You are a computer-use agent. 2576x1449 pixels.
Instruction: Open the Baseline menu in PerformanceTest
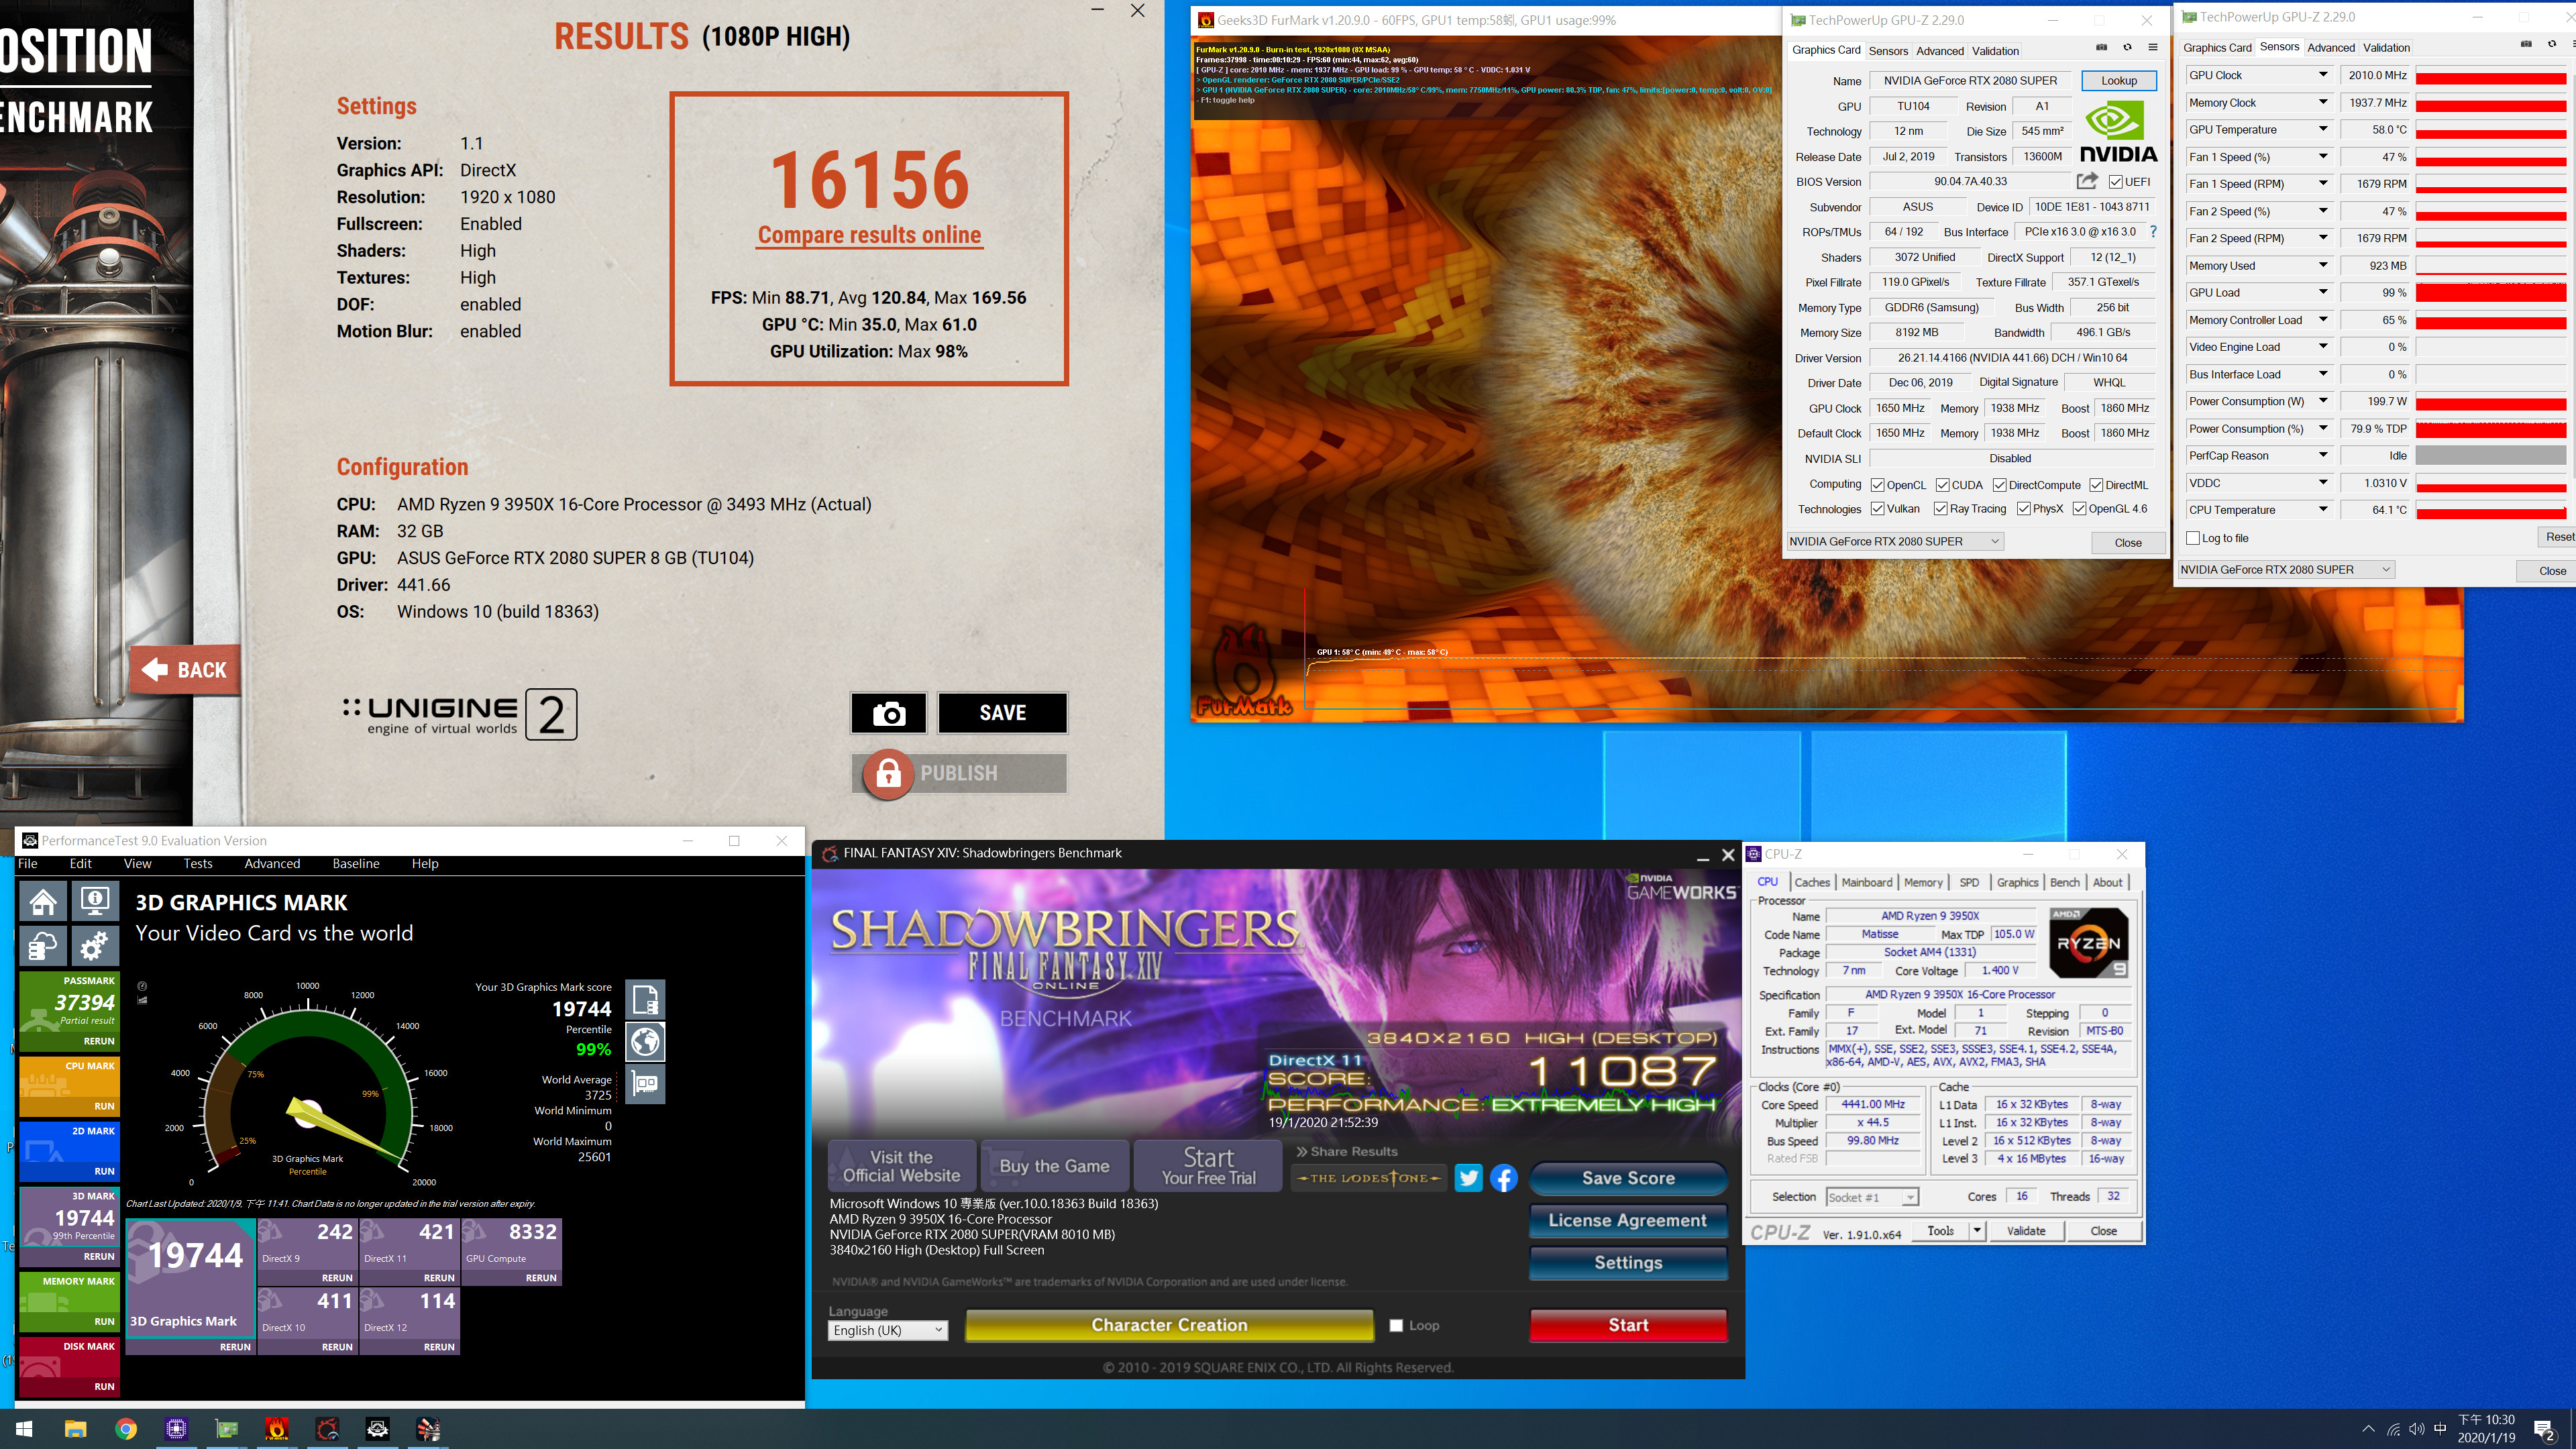pyautogui.click(x=356, y=864)
